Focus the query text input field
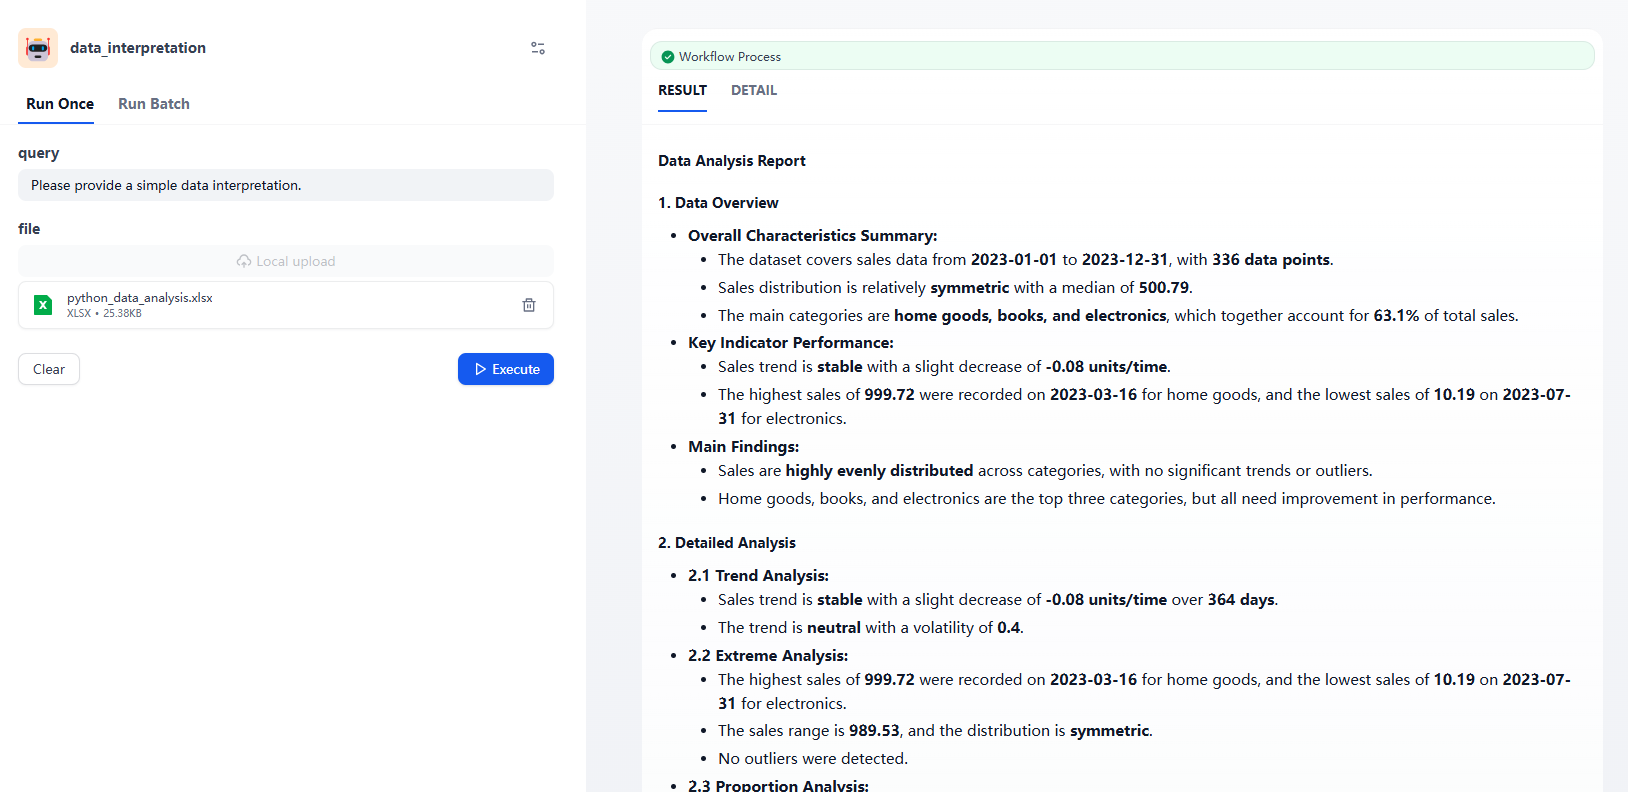Image resolution: width=1628 pixels, height=792 pixels. pyautogui.click(x=286, y=185)
